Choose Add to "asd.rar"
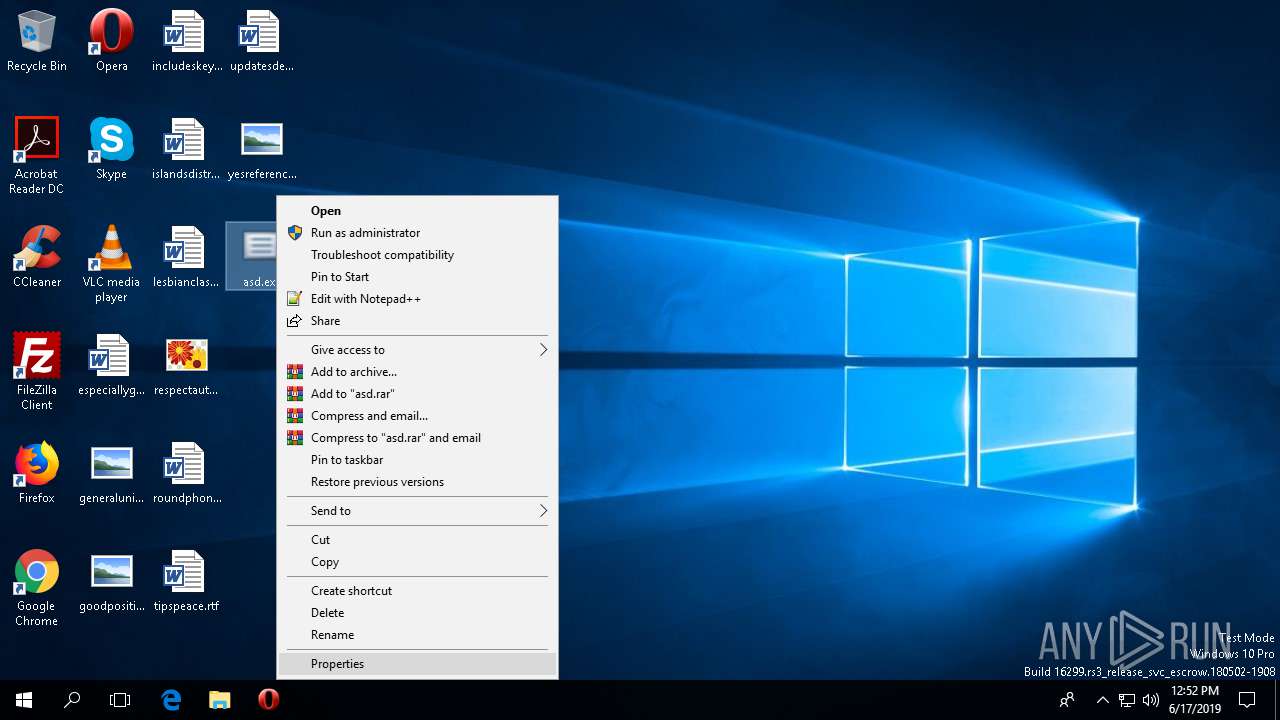 coord(417,394)
